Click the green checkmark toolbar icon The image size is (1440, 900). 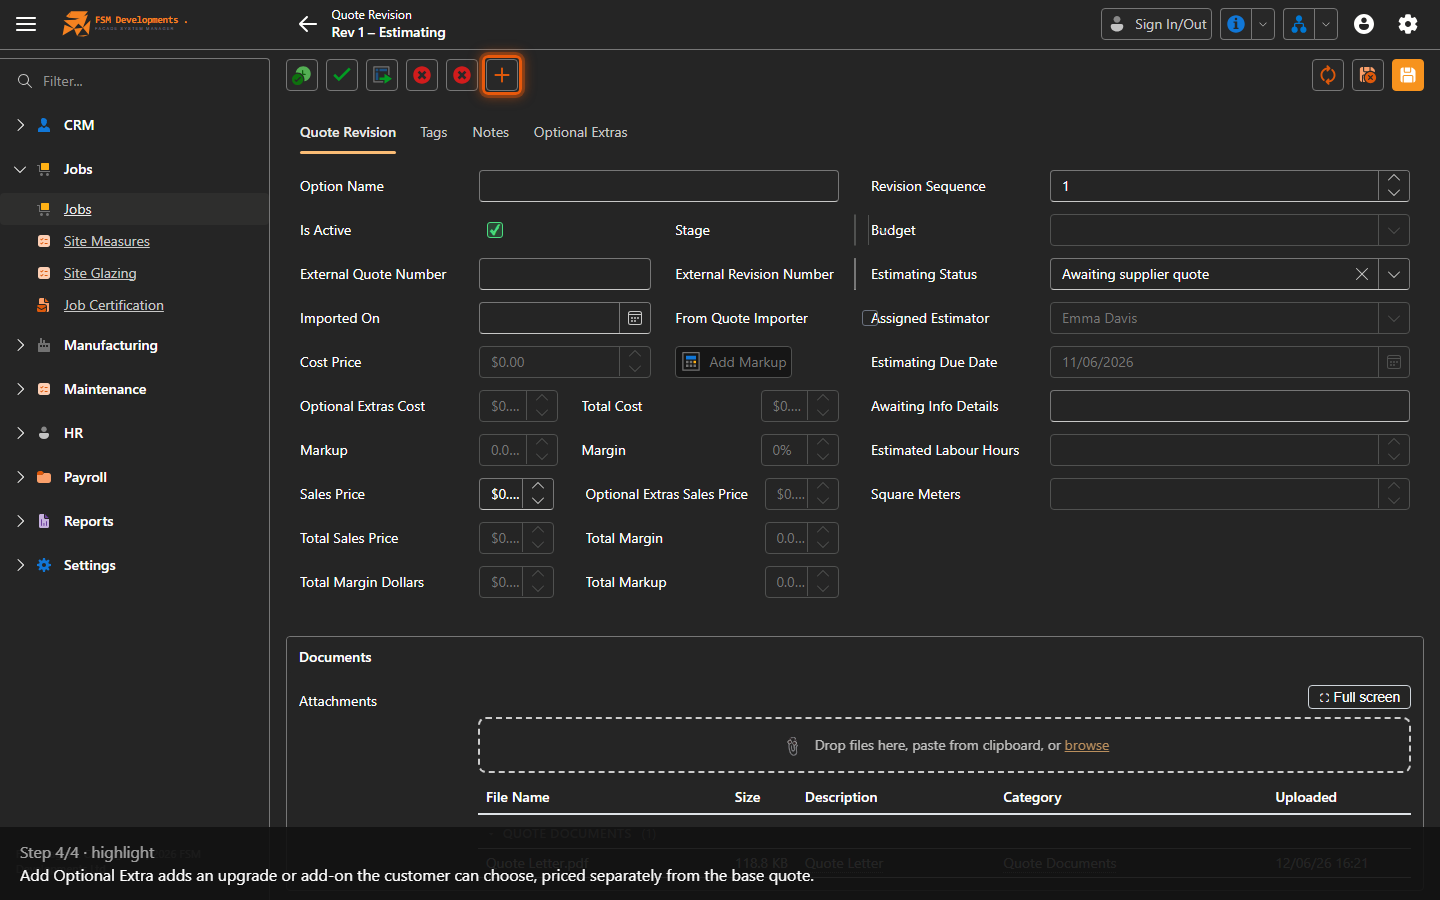point(342,75)
